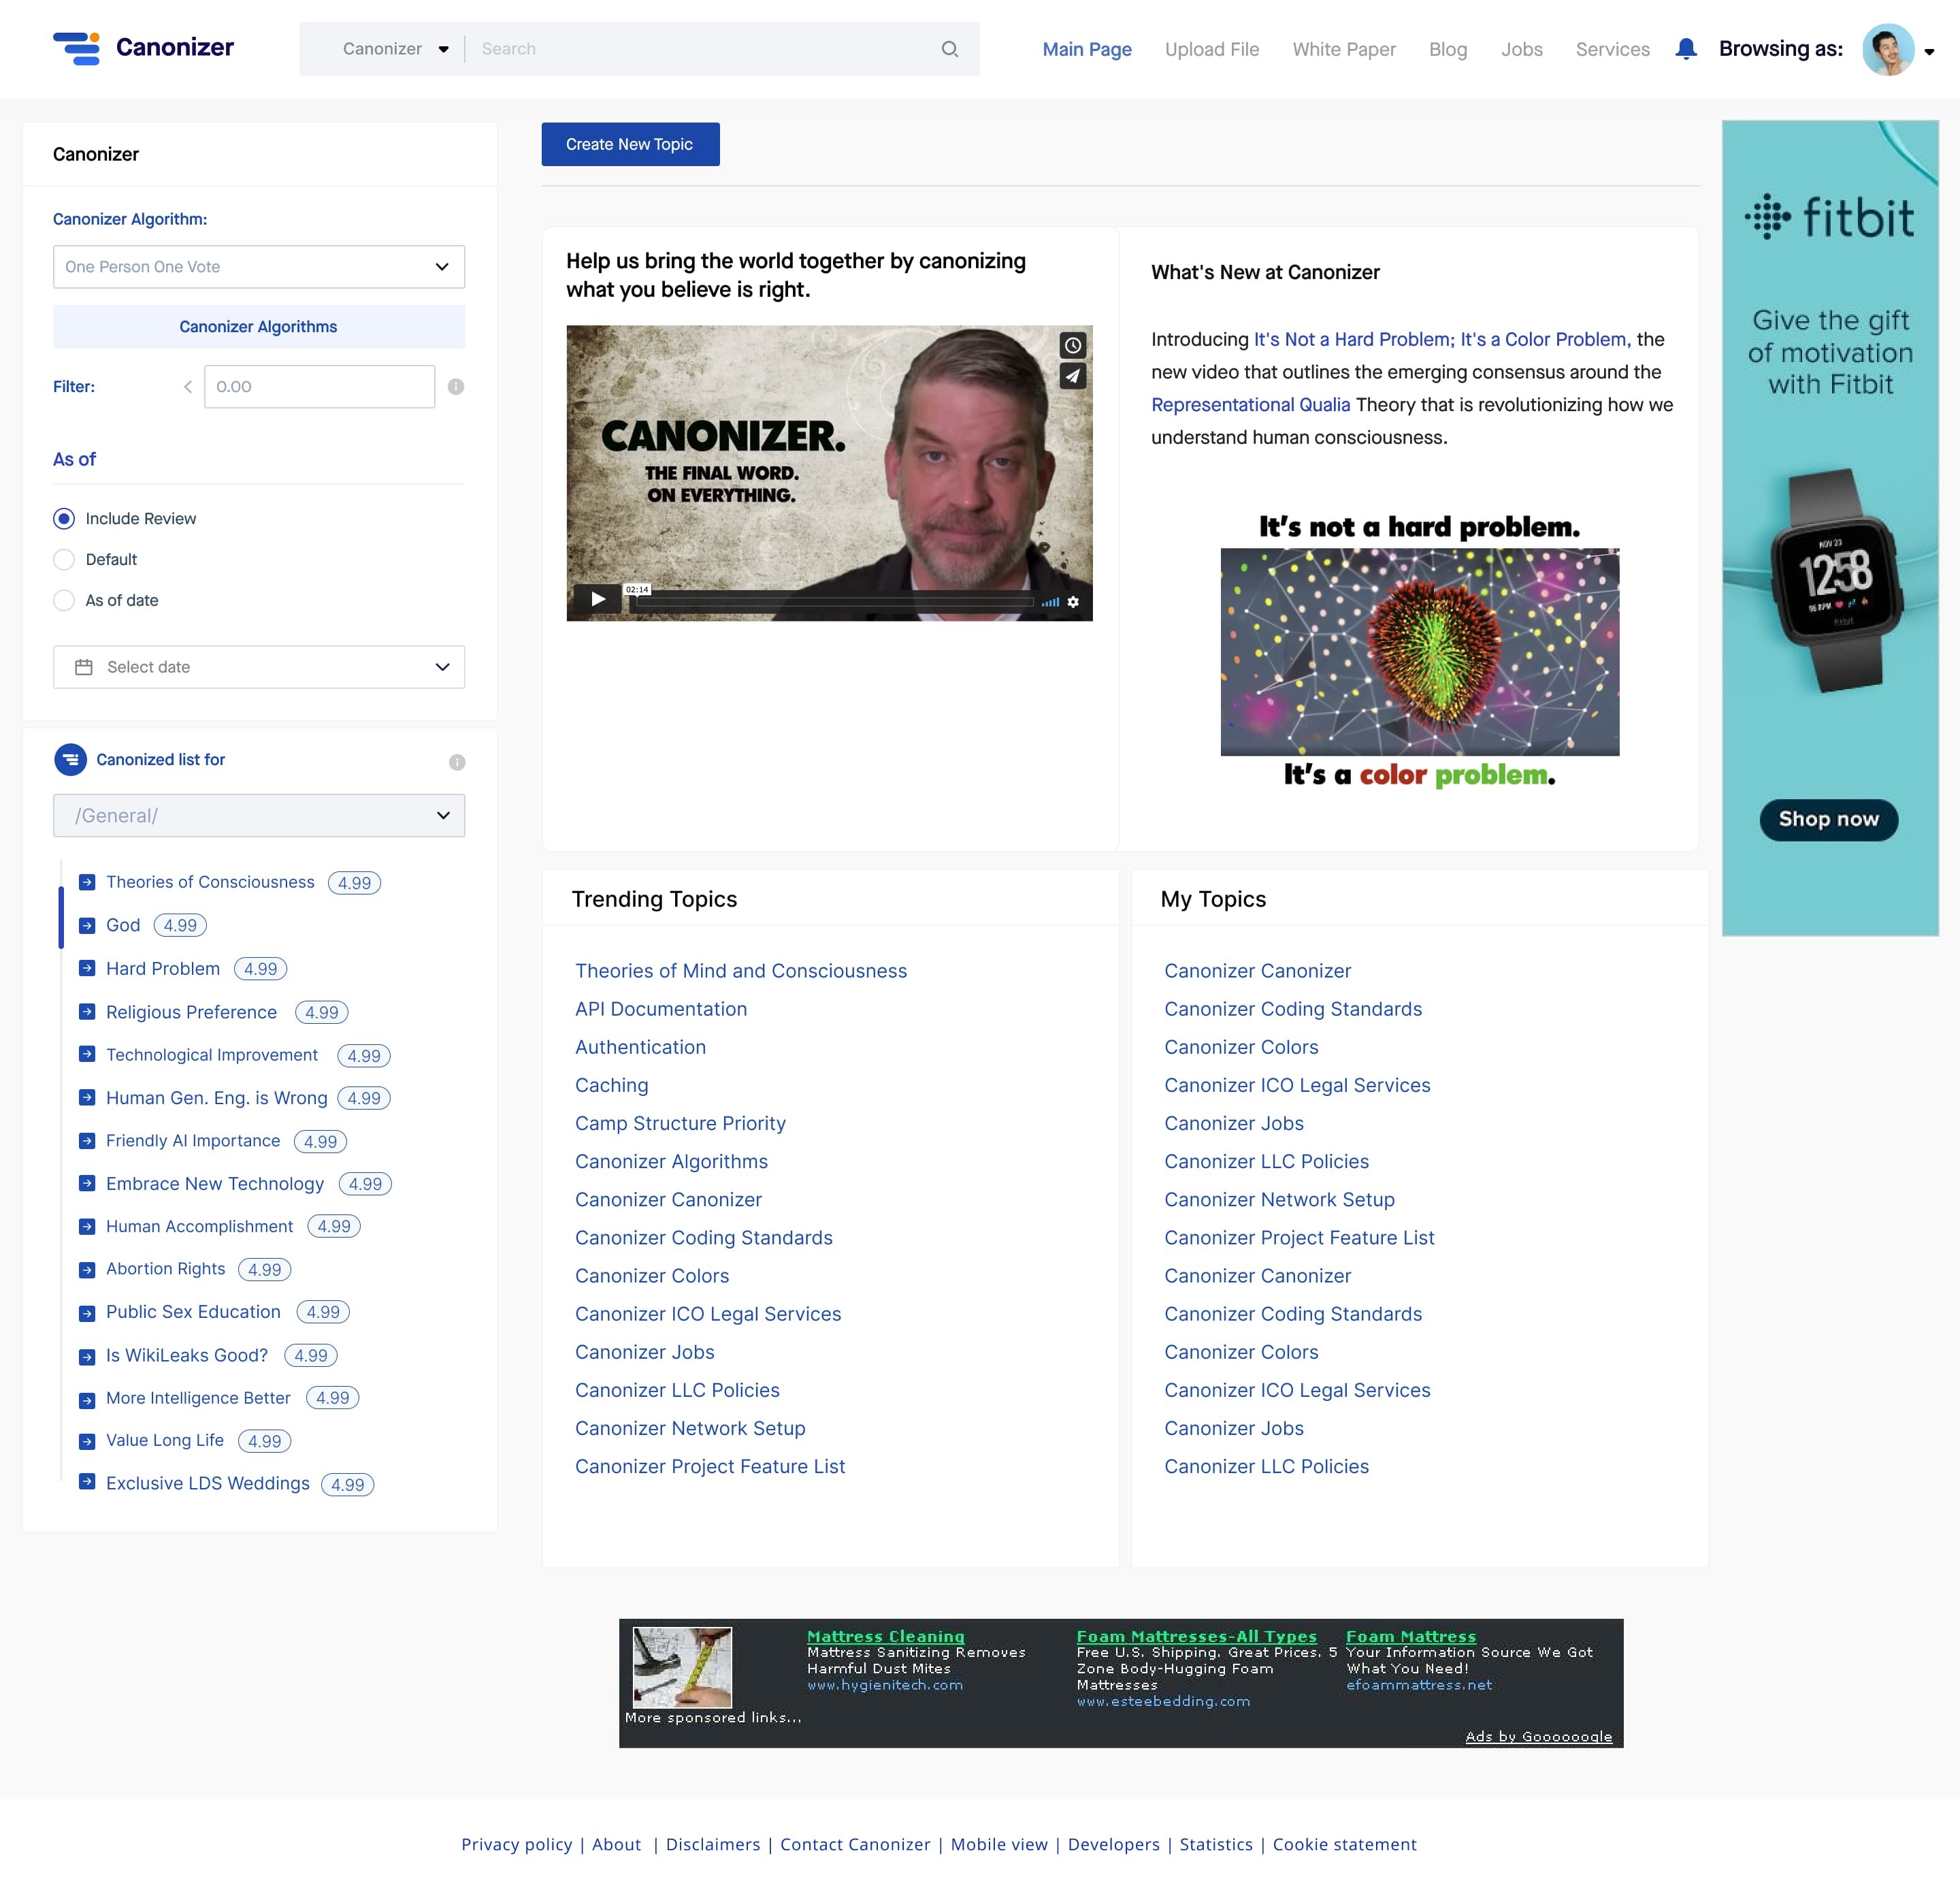Click Privacy policy footer link

[516, 1844]
